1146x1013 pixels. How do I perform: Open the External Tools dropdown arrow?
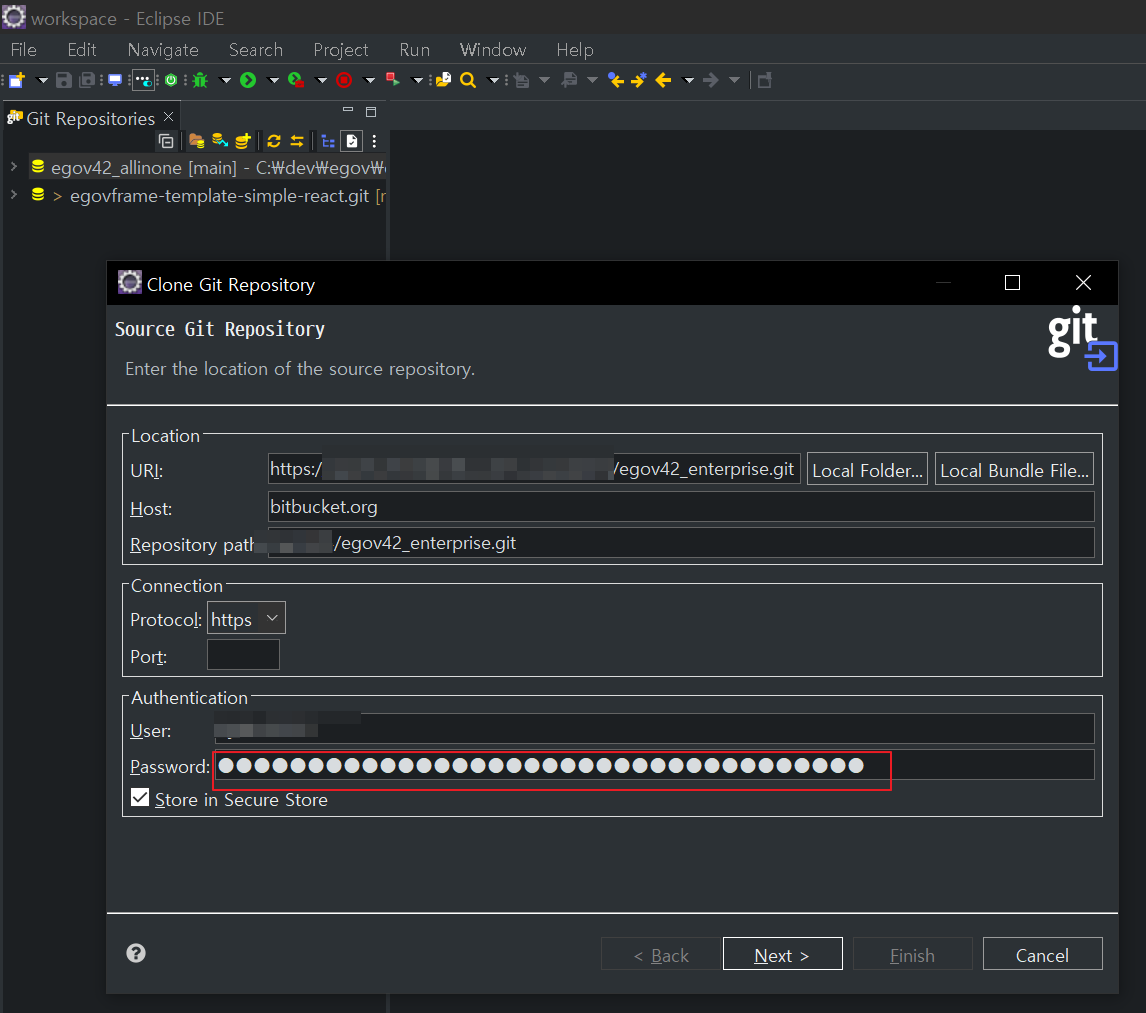[417, 80]
